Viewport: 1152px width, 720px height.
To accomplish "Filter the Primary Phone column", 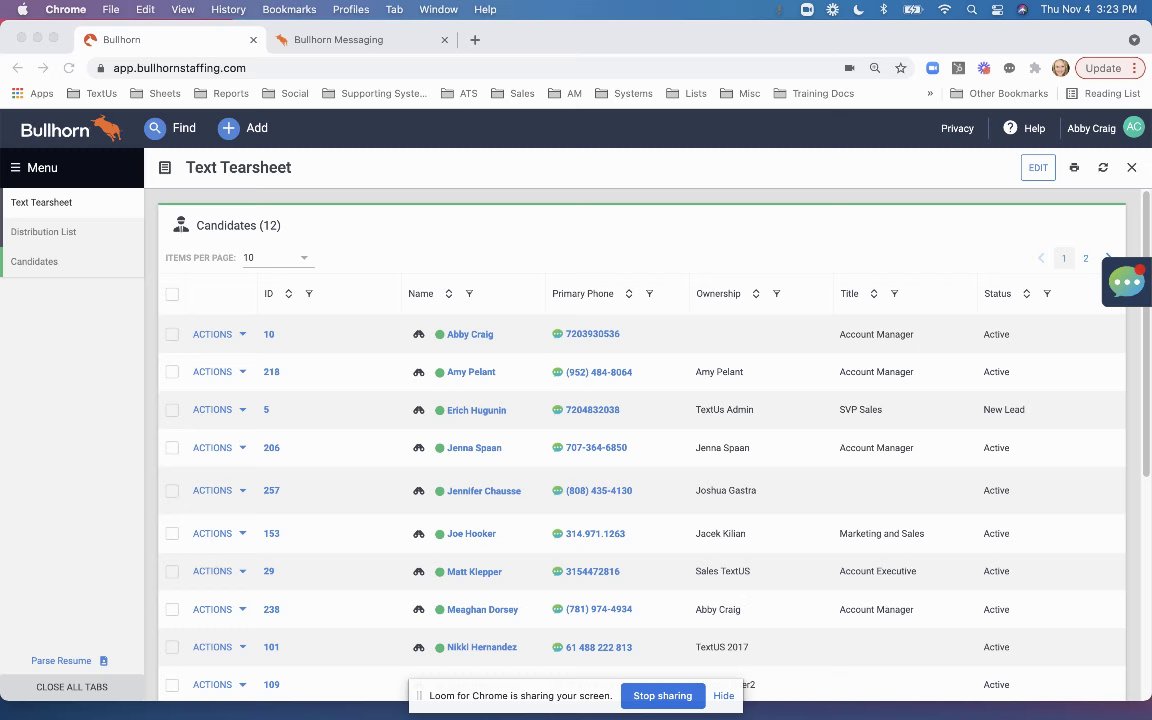I will (x=649, y=294).
